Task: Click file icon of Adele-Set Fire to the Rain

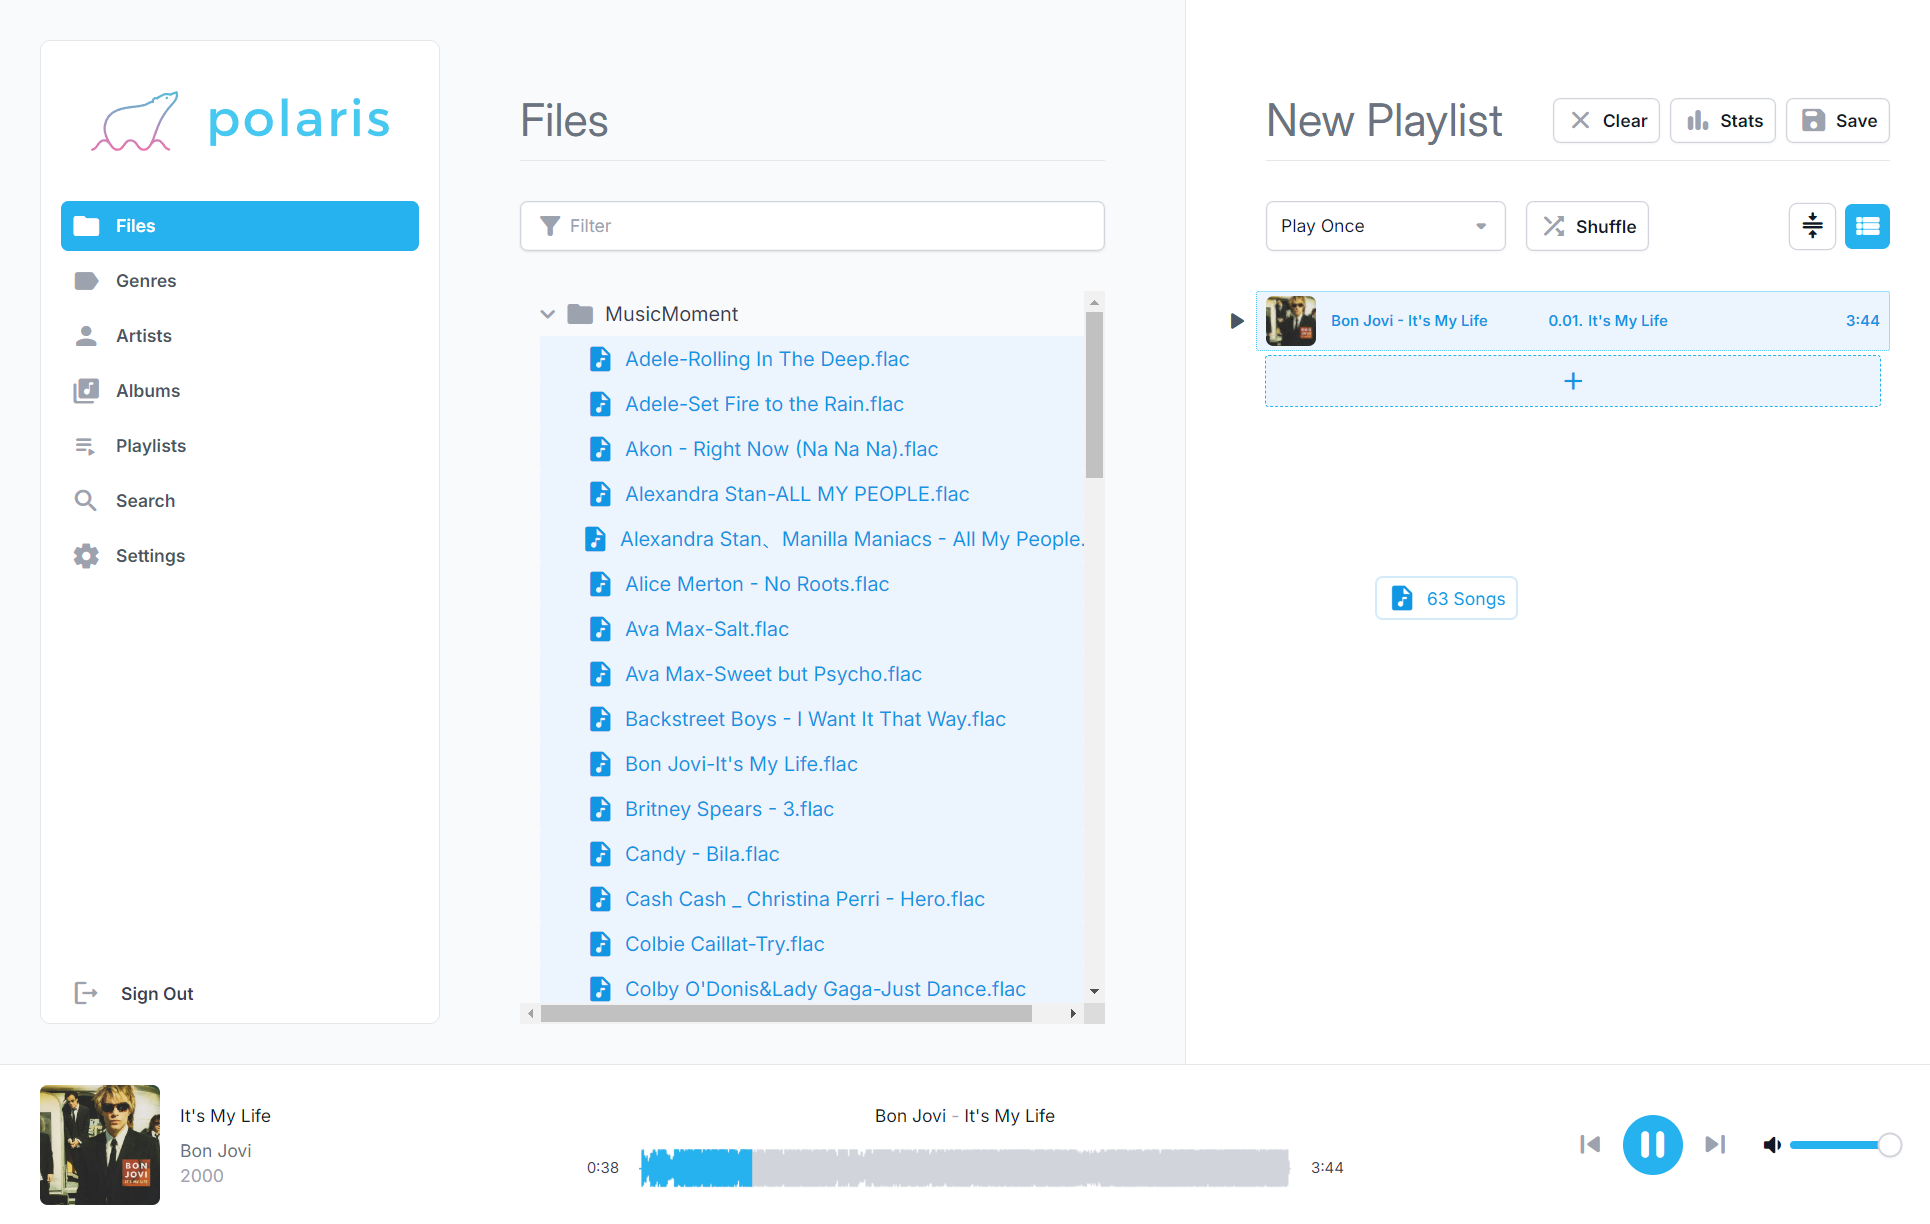Action: [600, 404]
